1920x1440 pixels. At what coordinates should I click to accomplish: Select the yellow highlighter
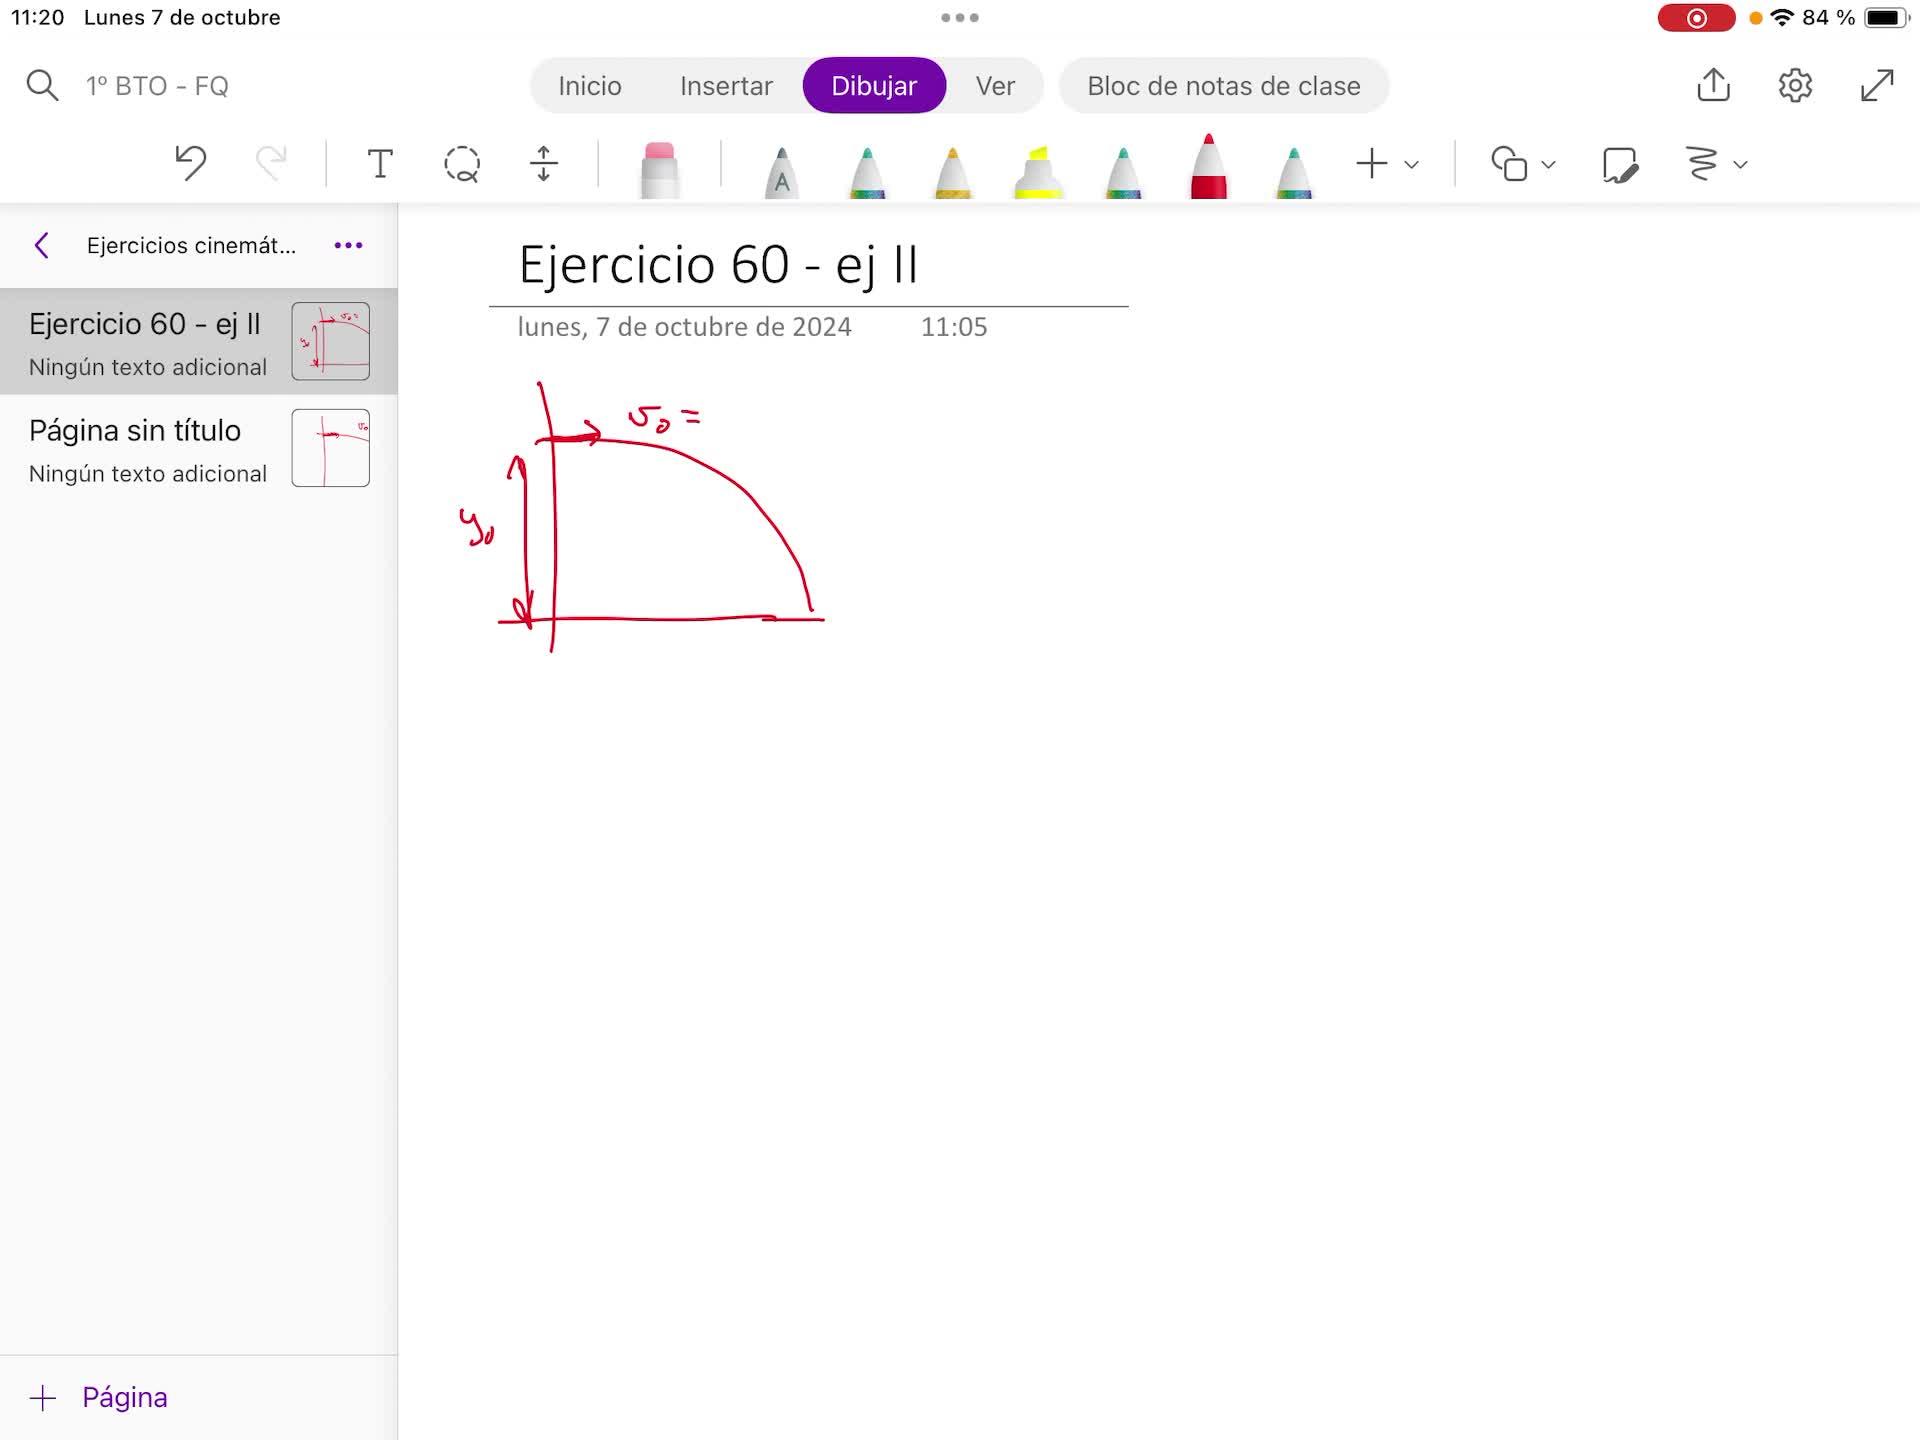pos(1038,172)
